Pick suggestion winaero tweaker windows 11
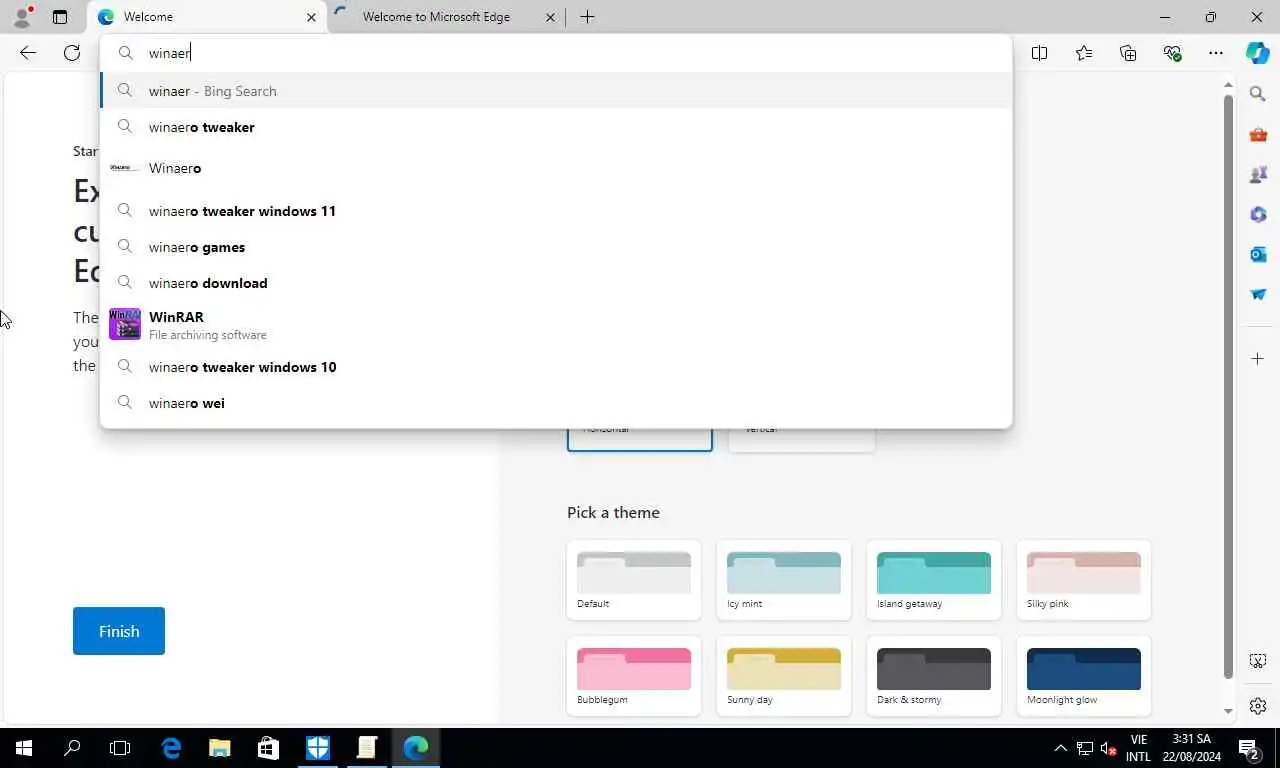Viewport: 1280px width, 768px height. tap(556, 211)
